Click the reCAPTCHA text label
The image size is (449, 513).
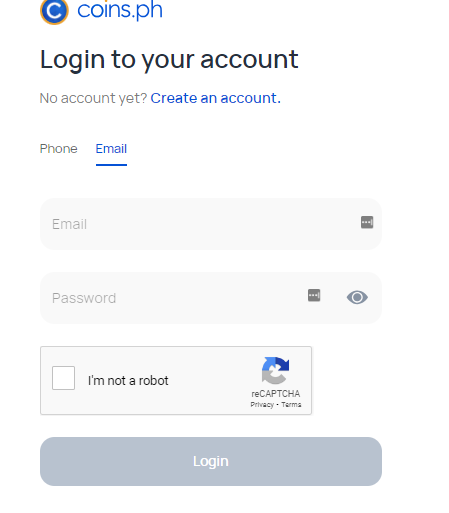pyautogui.click(x=276, y=394)
